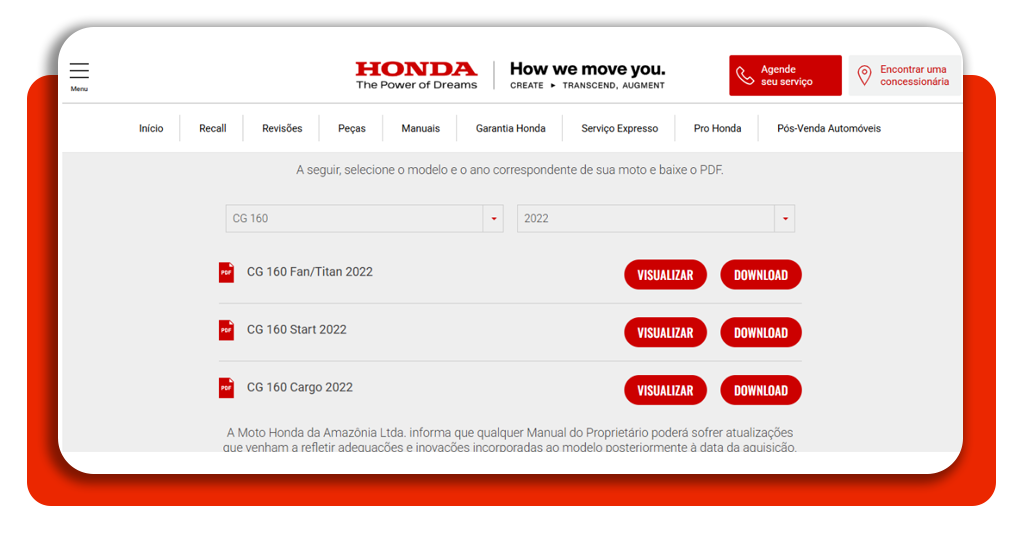Open the Garantia Honda nav item
This screenshot has width=1024, height=536.
coord(511,129)
